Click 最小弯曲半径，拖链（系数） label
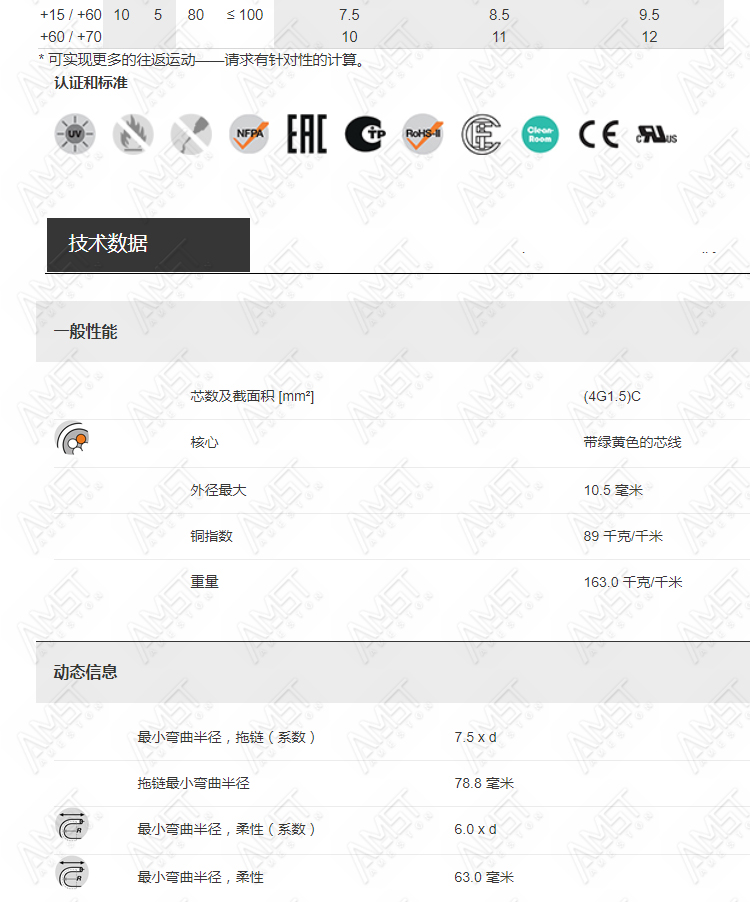 click(226, 737)
